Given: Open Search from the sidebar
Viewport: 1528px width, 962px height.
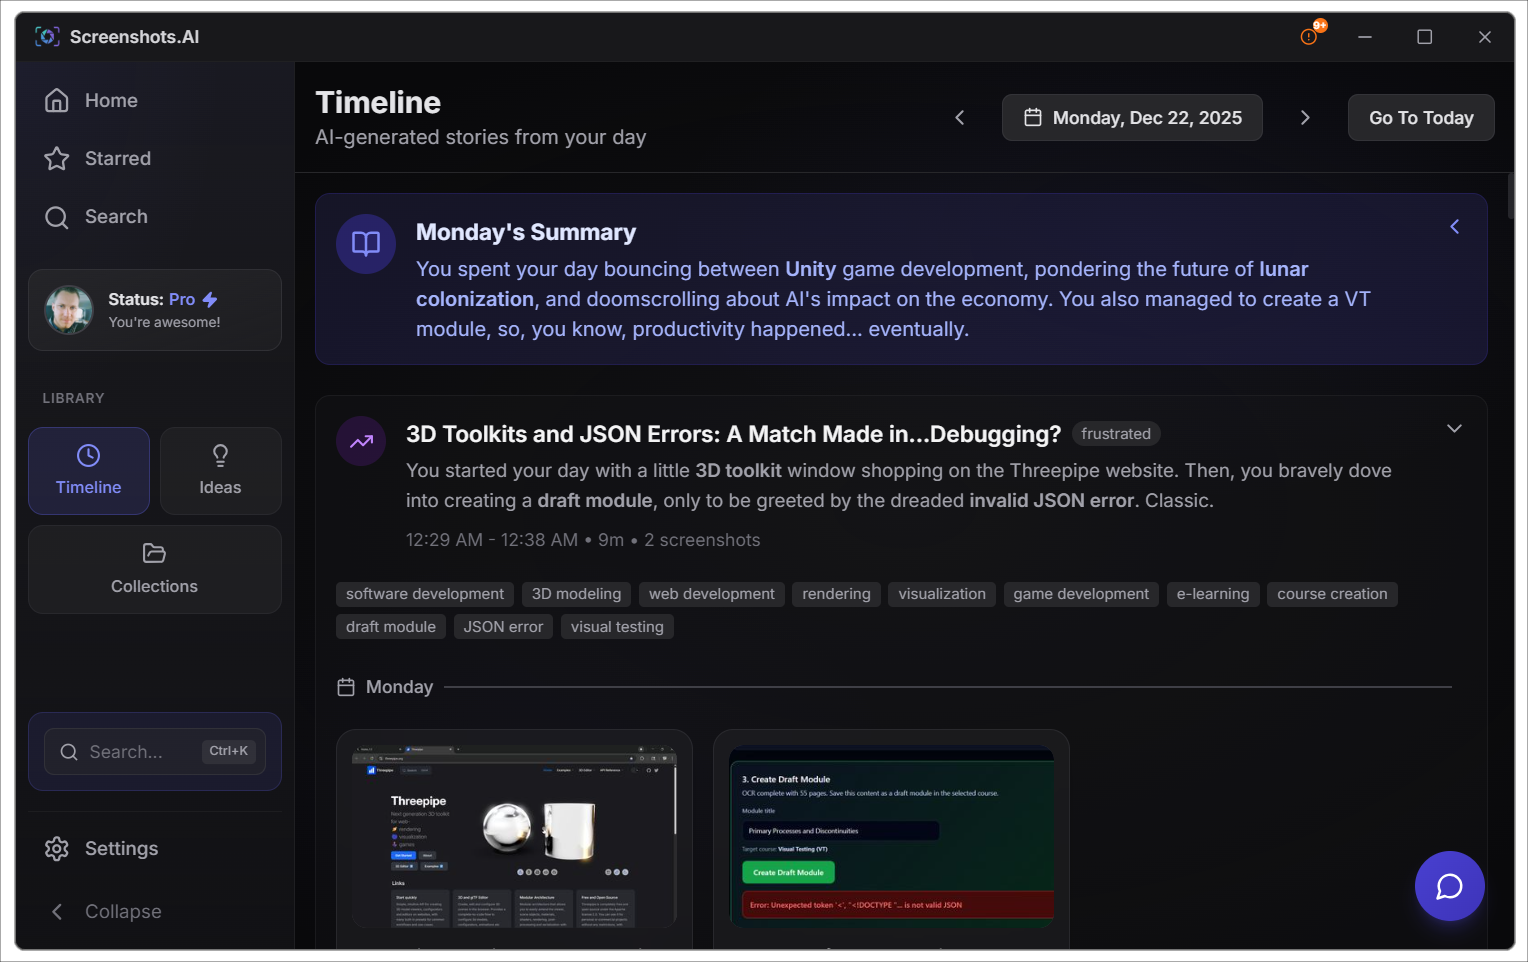Looking at the screenshot, I should (116, 216).
